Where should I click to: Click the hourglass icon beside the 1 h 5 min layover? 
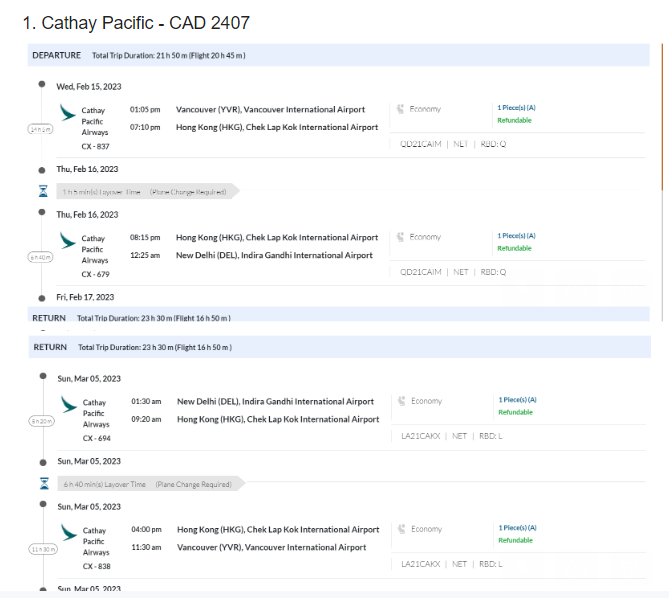[42, 191]
